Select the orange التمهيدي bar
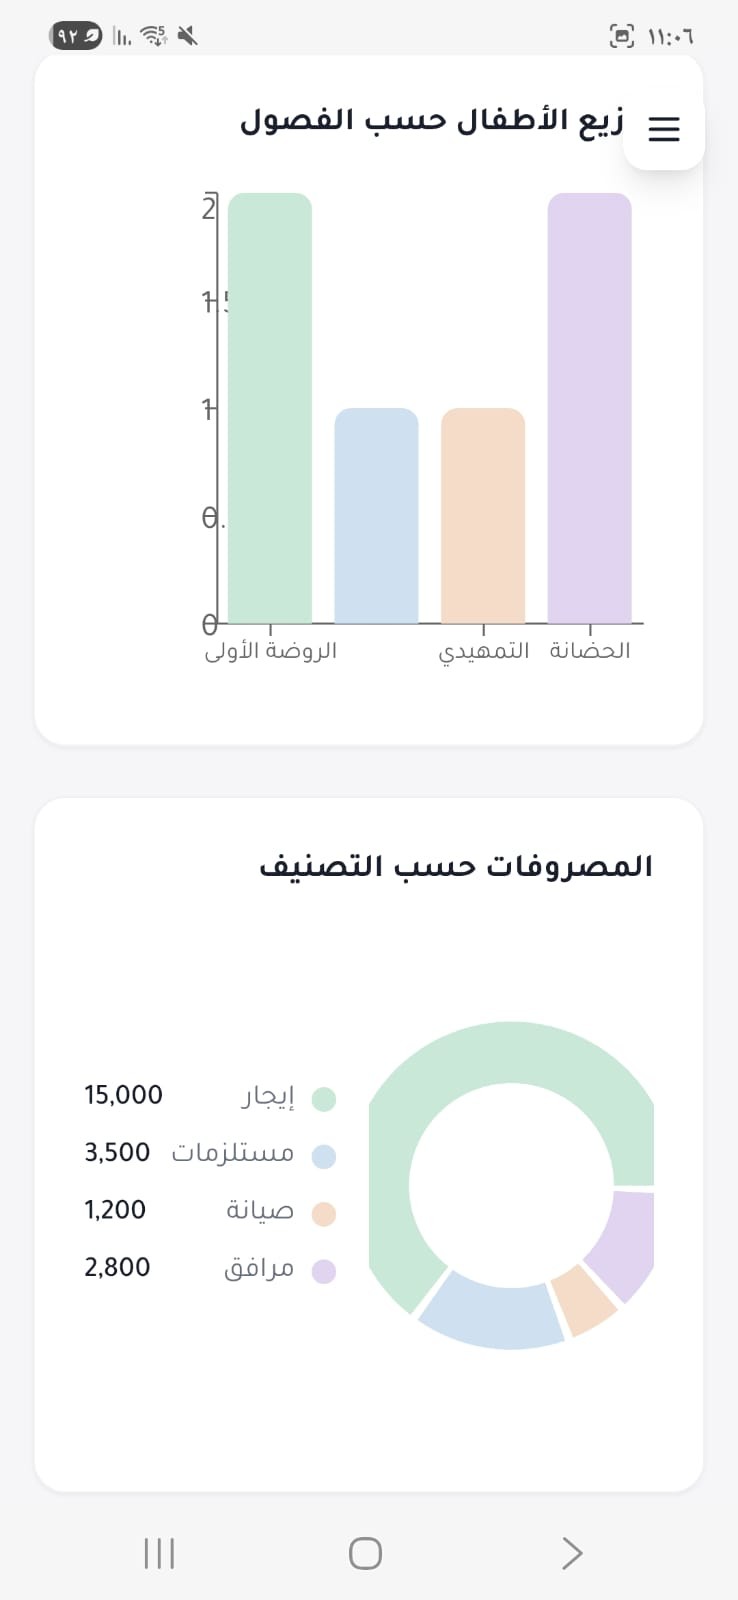This screenshot has width=738, height=1600. [x=483, y=516]
